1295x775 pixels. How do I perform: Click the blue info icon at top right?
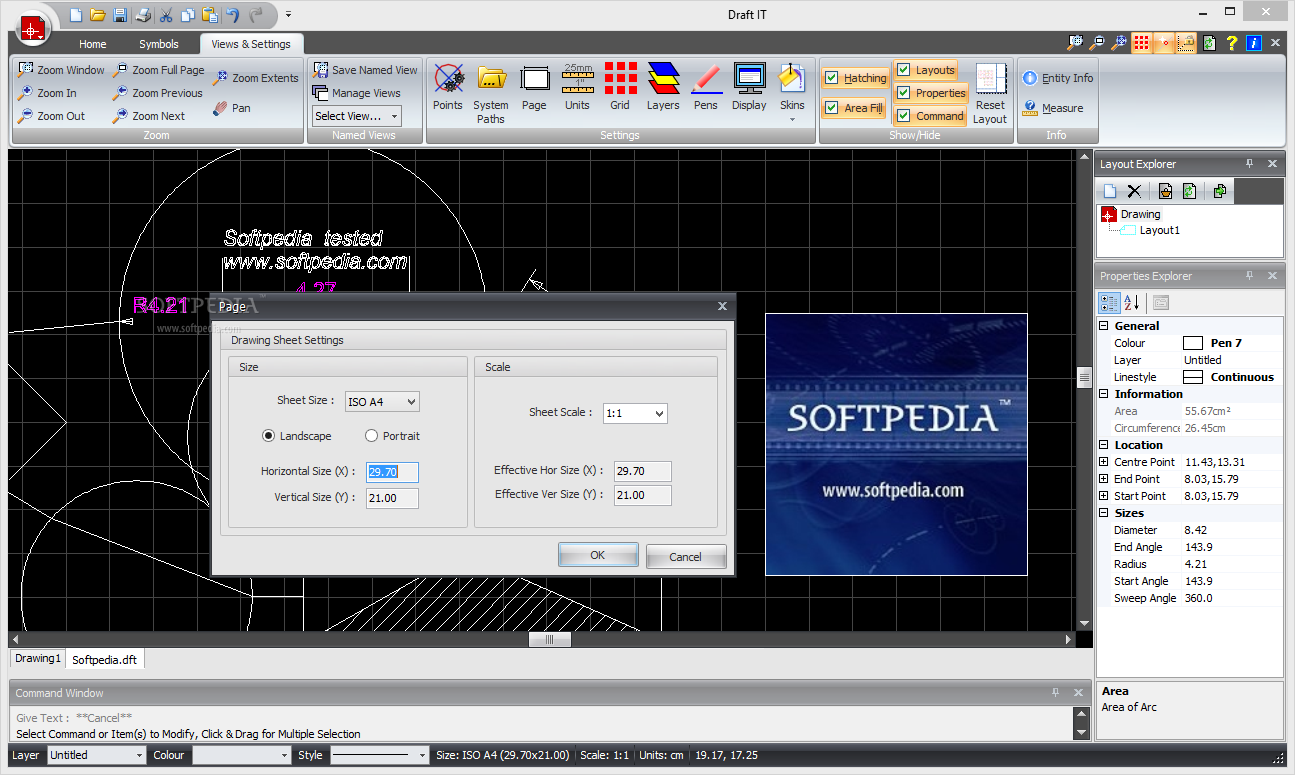coord(1253,43)
